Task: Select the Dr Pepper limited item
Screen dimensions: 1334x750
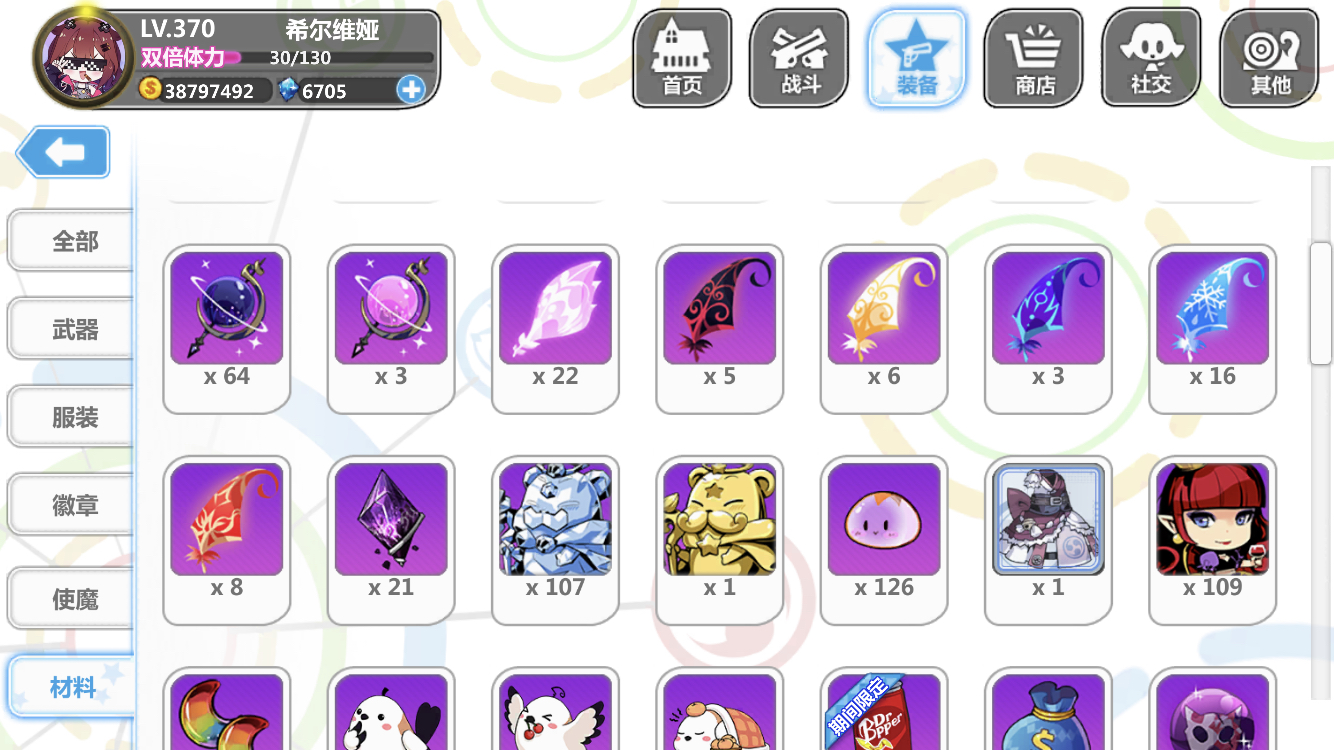Action: click(x=884, y=710)
